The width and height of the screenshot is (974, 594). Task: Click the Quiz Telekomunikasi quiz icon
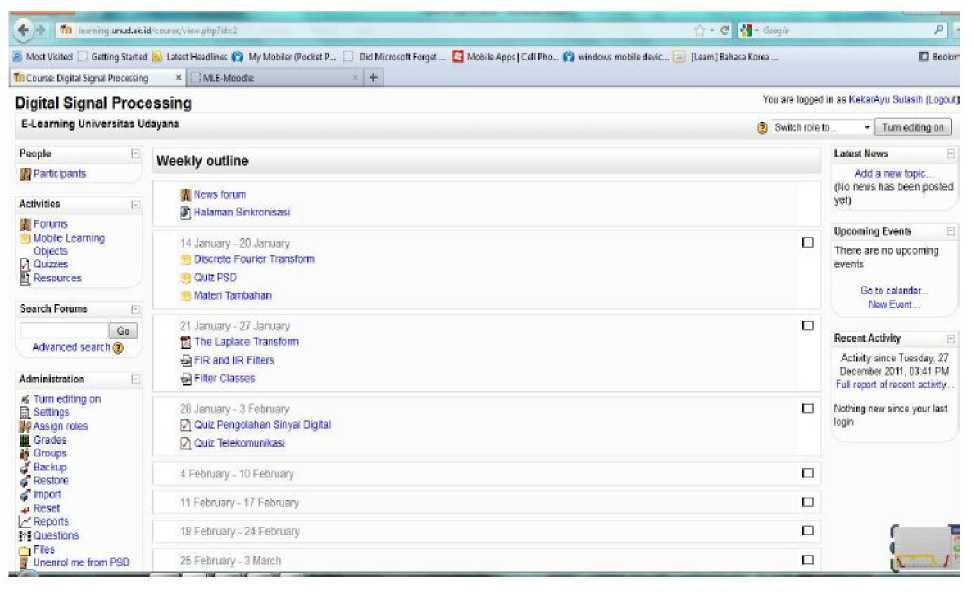(185, 443)
